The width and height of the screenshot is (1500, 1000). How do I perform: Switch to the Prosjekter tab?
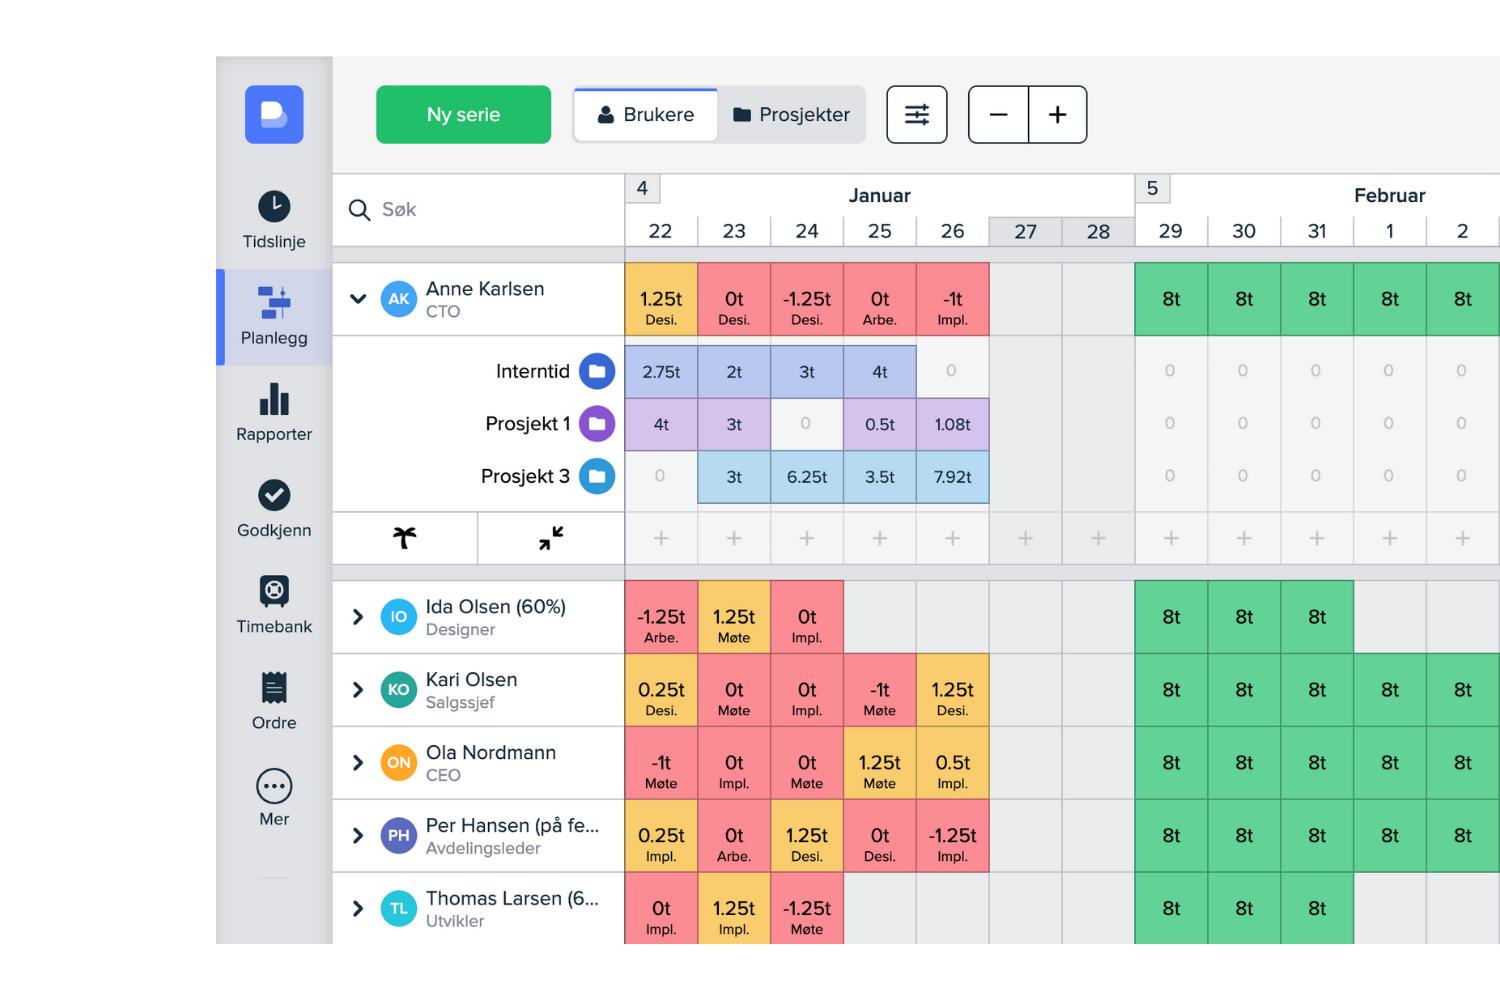(x=791, y=115)
